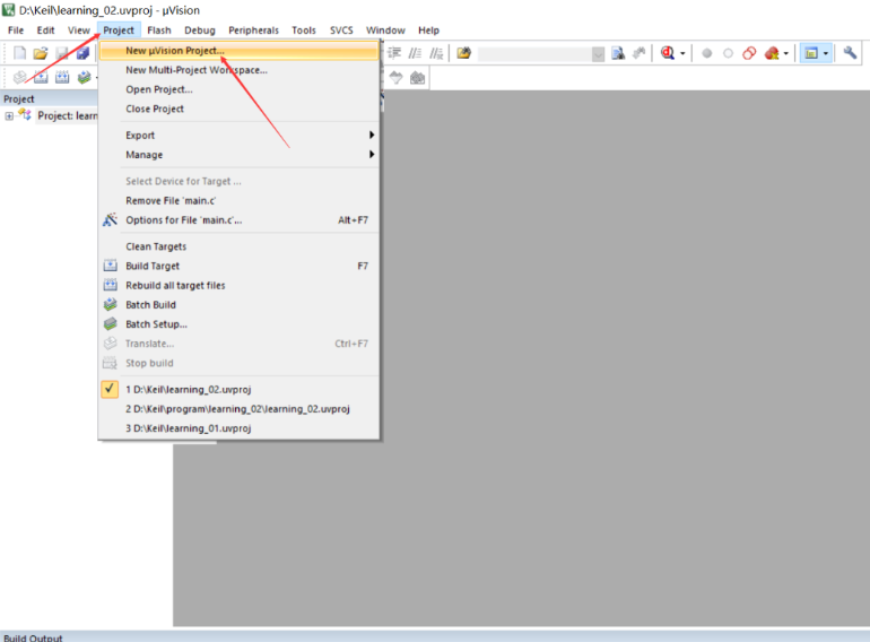Viewport: 870px width, 642px height.
Task: Click Options for File 'main.c'
Action: (x=183, y=220)
